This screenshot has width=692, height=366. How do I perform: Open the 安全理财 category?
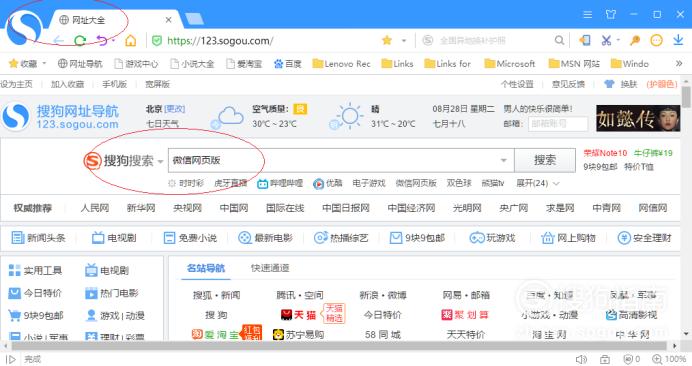[x=644, y=238]
